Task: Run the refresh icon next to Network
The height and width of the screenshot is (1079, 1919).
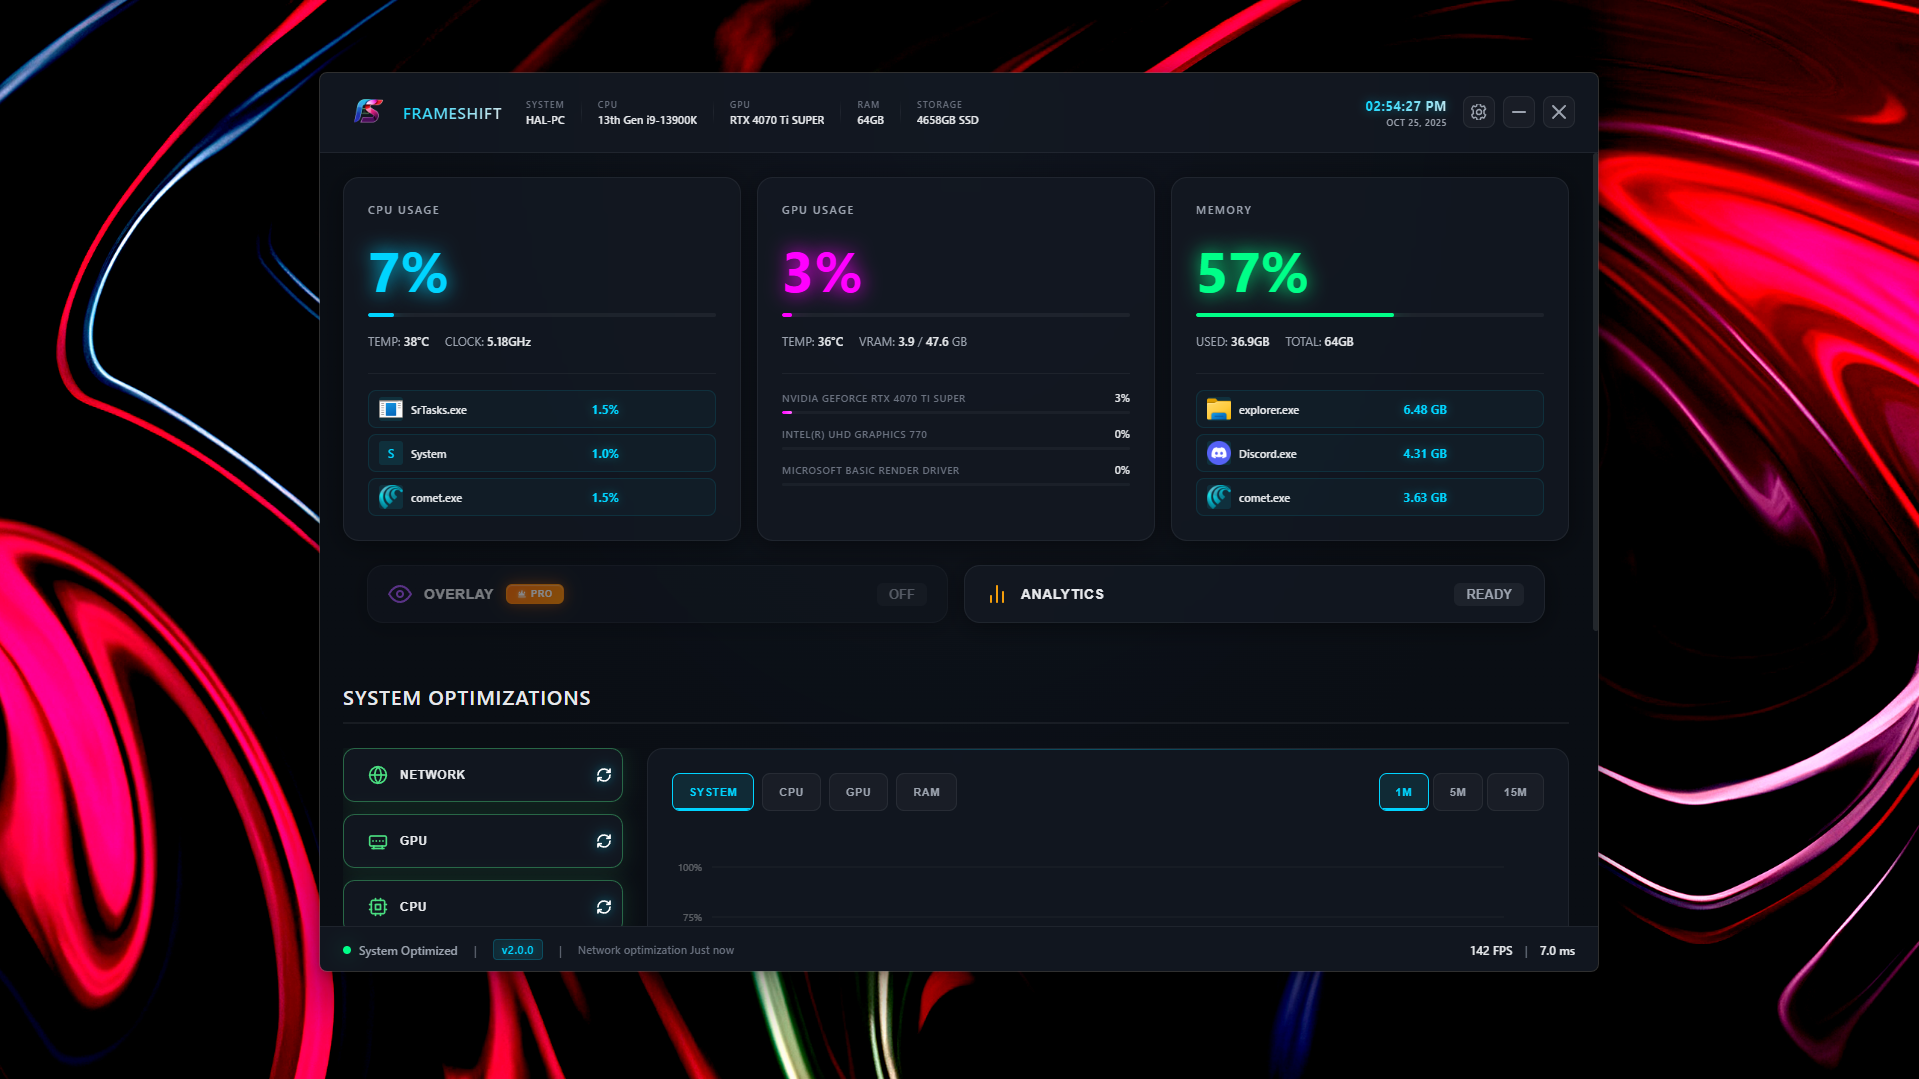Action: [x=604, y=774]
